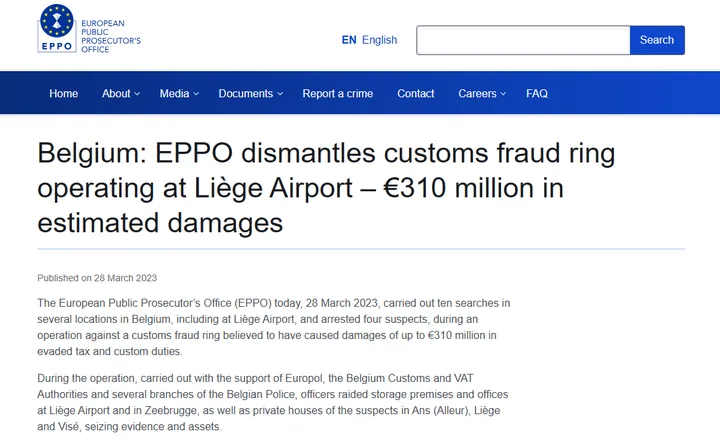
Task: Open the Contact page
Action: coord(416,93)
